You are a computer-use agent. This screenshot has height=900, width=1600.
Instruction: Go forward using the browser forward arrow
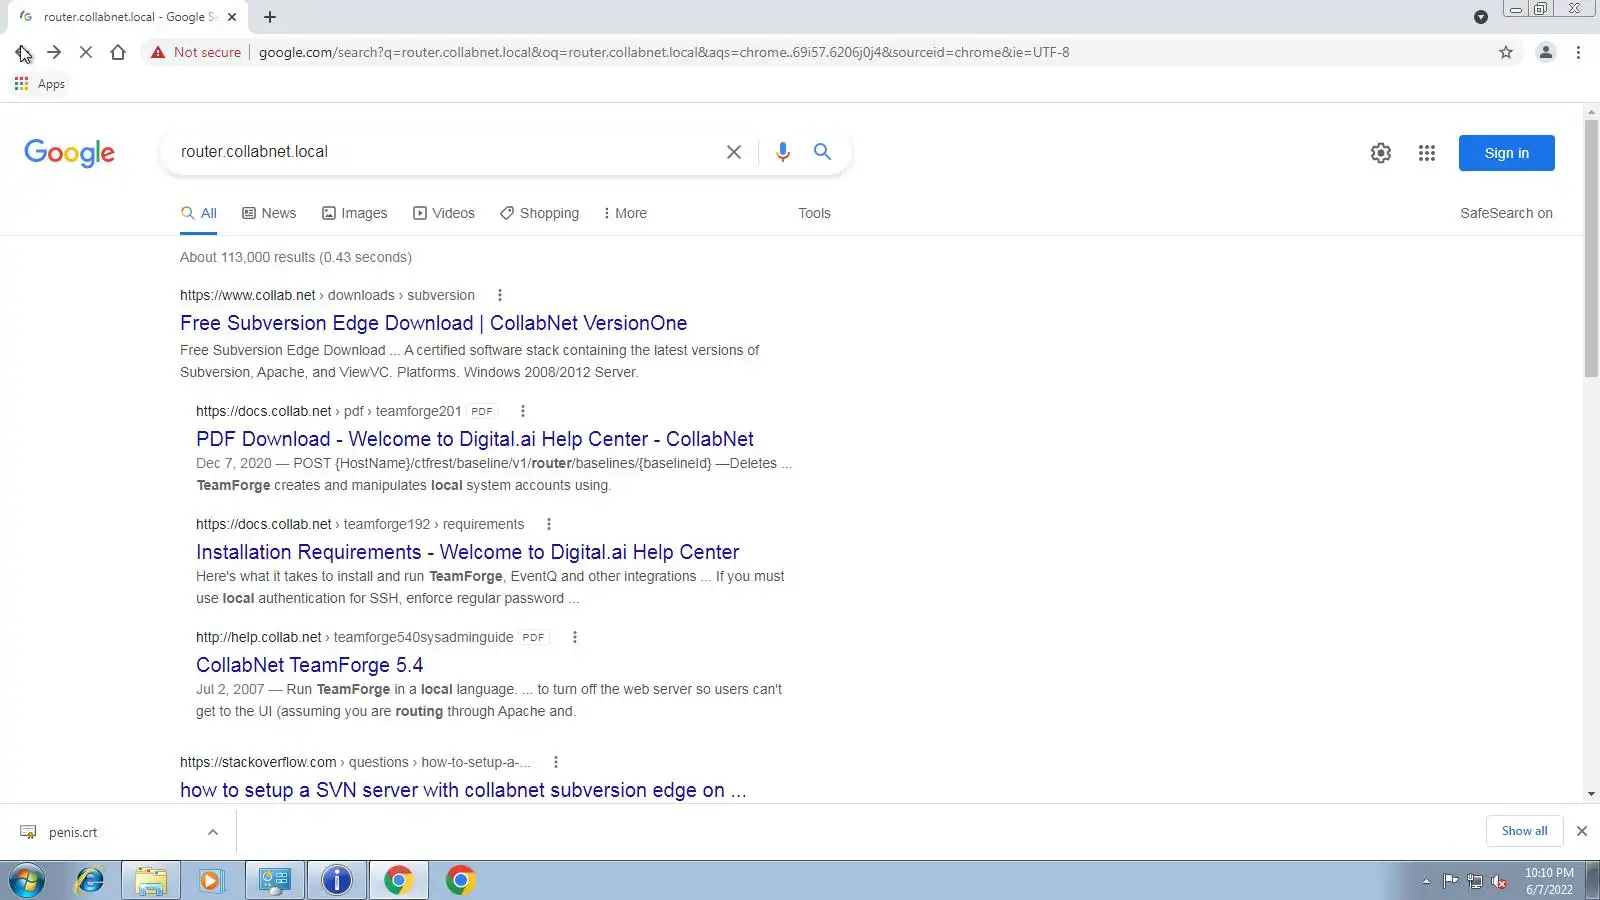tap(54, 52)
